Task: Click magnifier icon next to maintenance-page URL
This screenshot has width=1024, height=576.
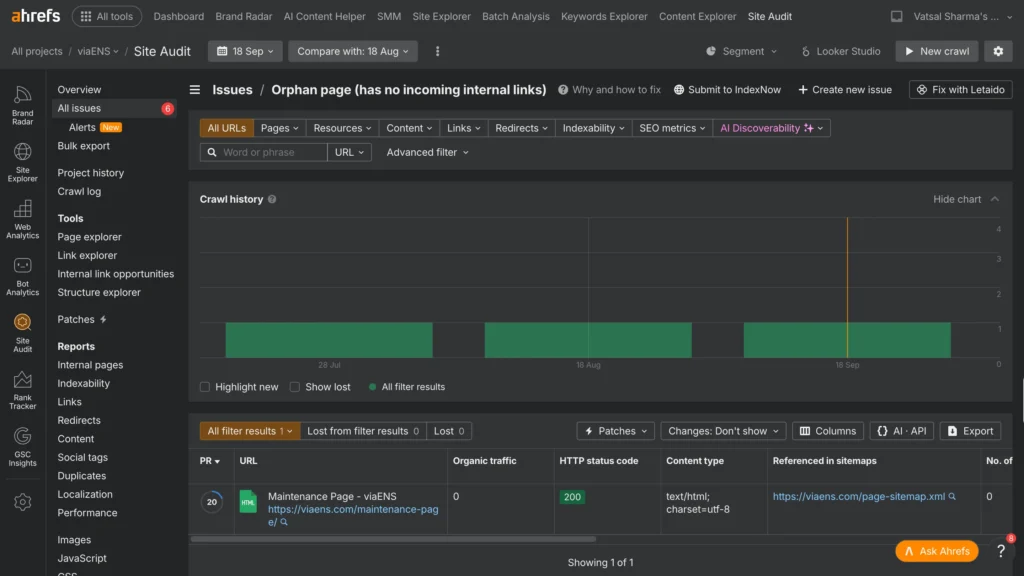Action: [x=284, y=522]
